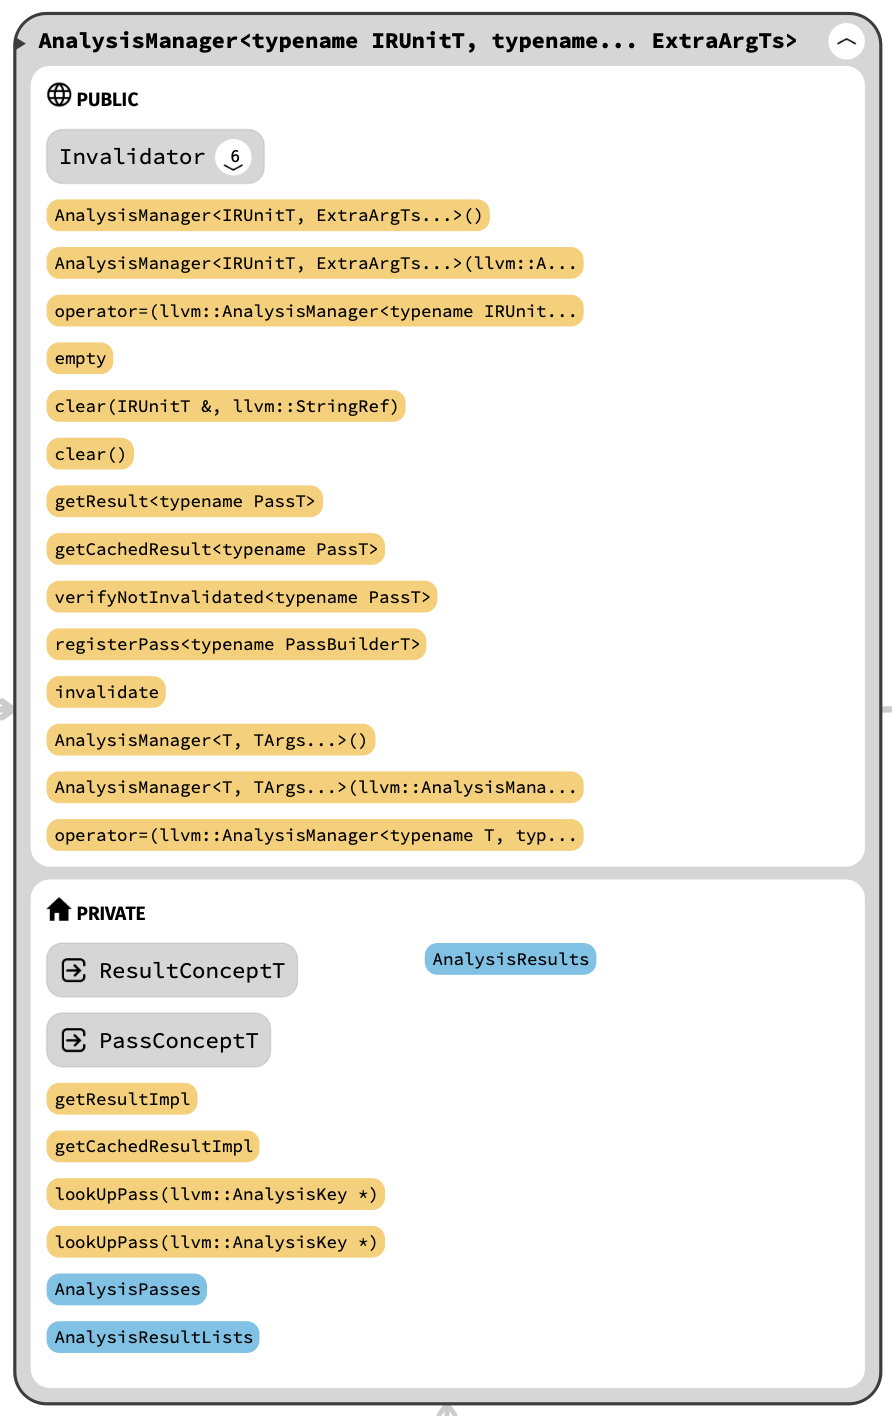Image resolution: width=892 pixels, height=1416 pixels.
Task: Collapse the AnalysisManager class node
Action: pos(846,42)
